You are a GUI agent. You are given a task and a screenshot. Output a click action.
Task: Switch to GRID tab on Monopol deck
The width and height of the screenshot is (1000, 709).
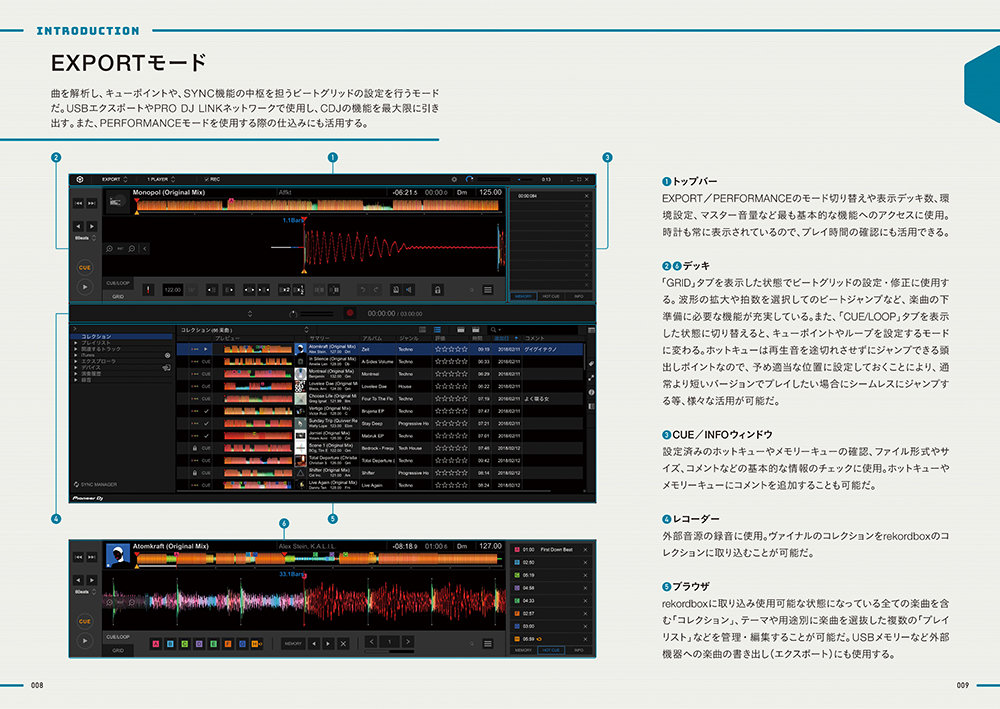[118, 296]
